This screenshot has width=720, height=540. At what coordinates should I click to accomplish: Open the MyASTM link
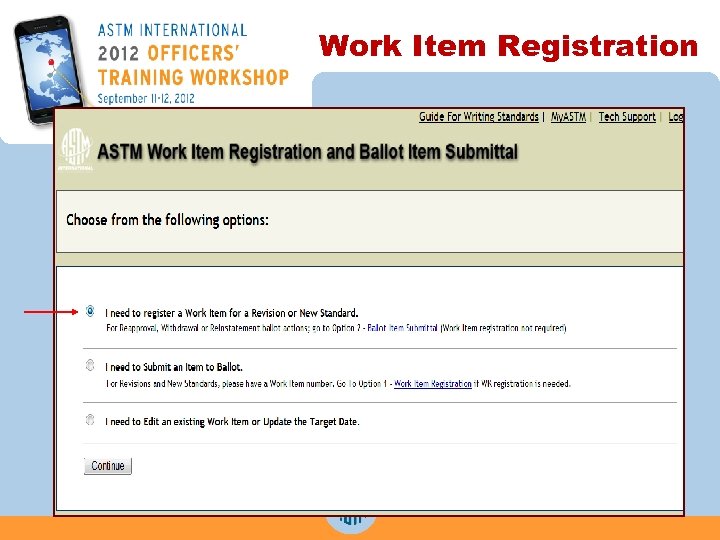coord(568,117)
